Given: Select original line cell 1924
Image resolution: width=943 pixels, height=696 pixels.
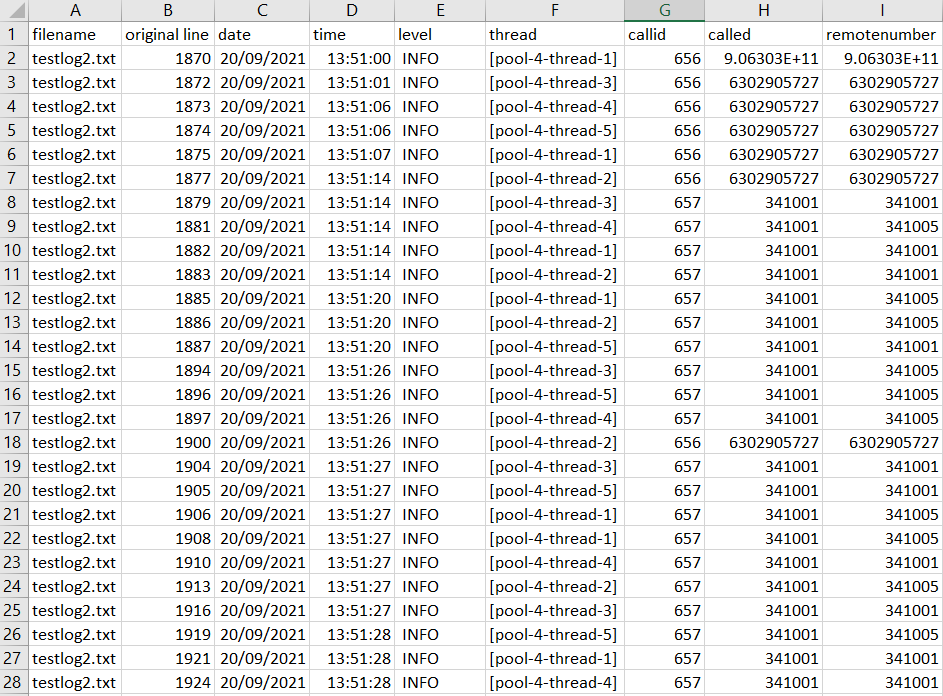Looking at the screenshot, I should [x=168, y=682].
